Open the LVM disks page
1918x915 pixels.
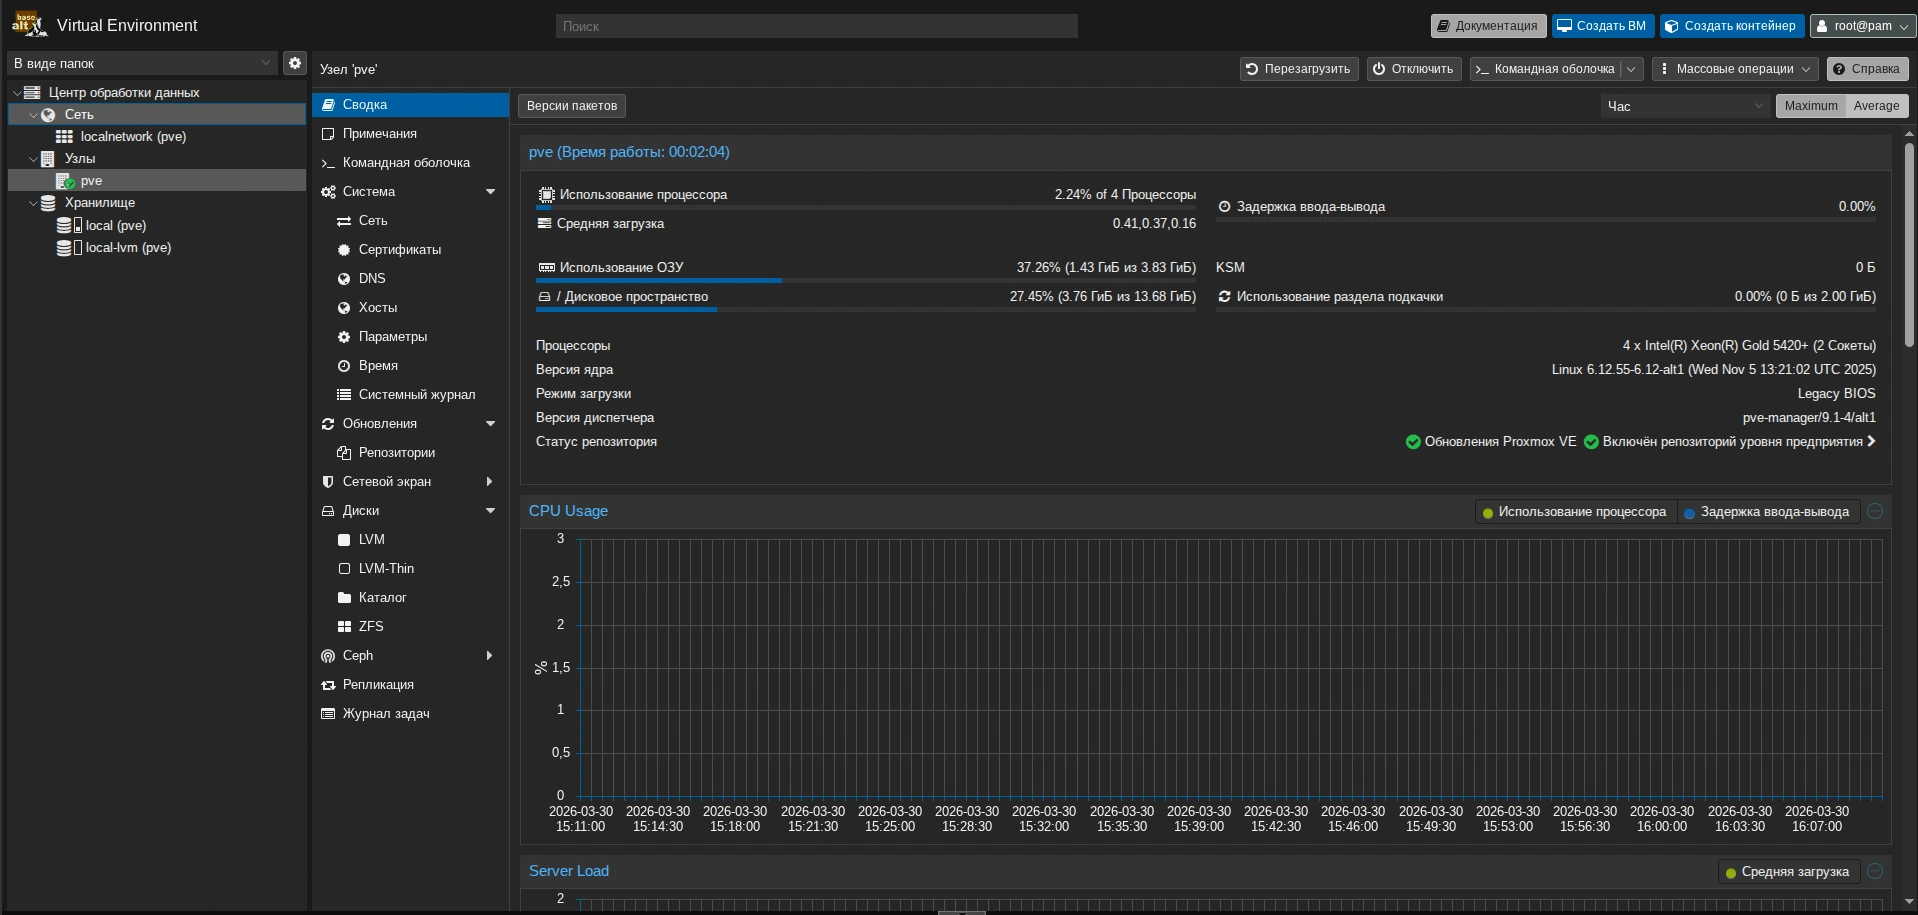coord(410,540)
